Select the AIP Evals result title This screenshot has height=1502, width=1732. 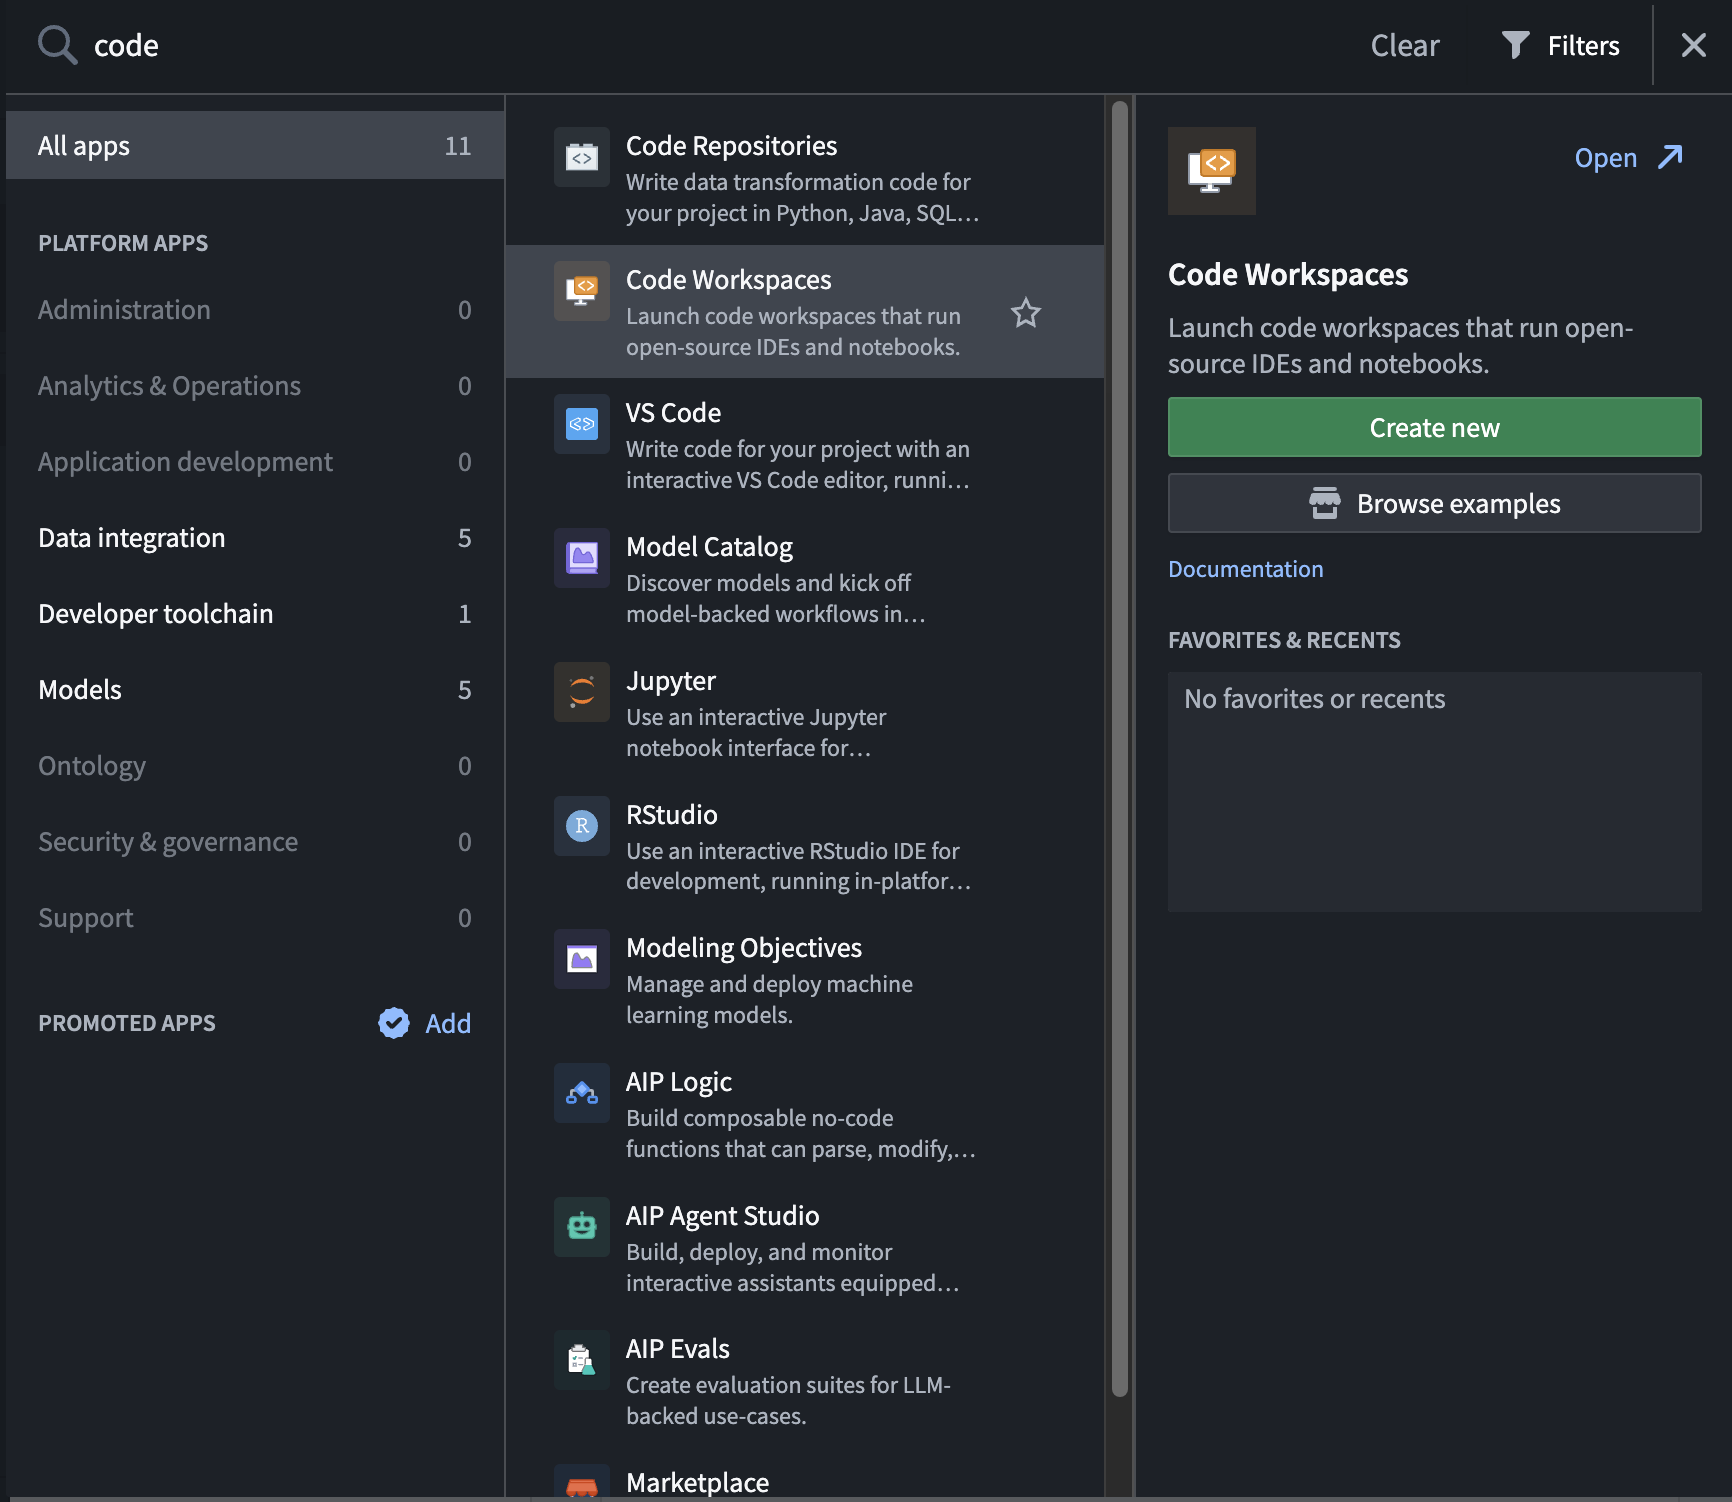pos(678,1349)
